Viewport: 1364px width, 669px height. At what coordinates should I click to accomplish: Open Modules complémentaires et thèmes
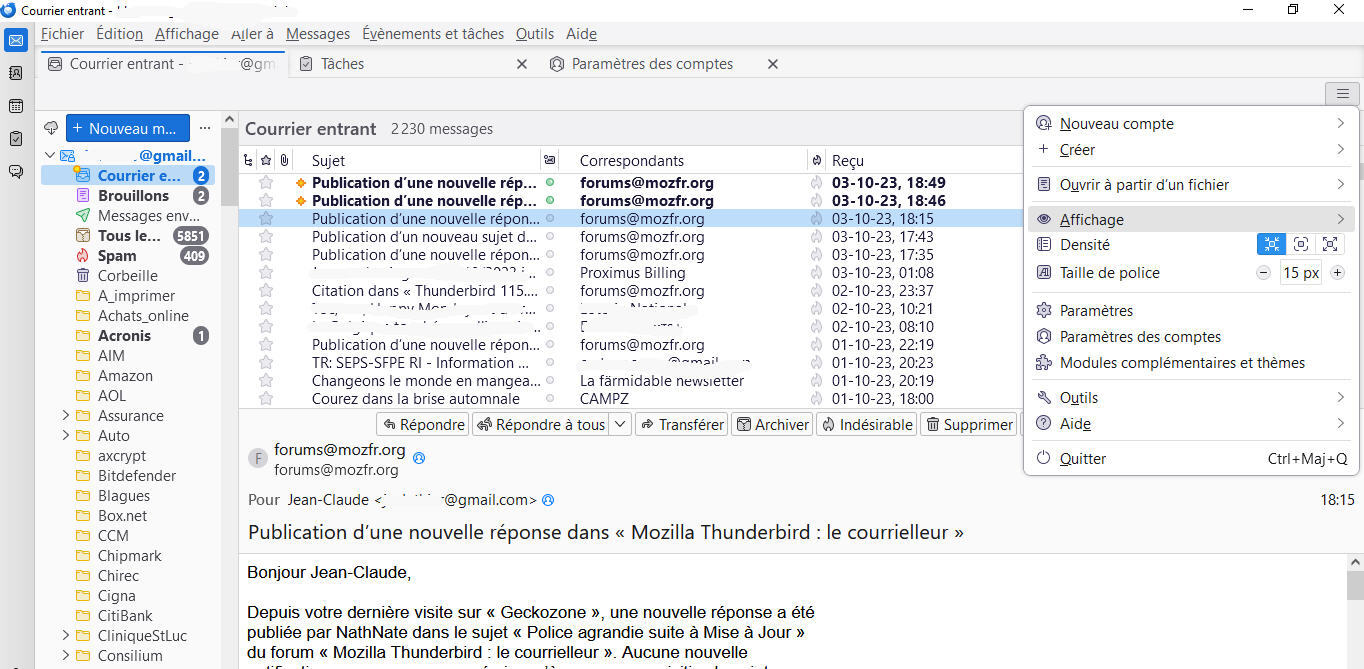click(x=1191, y=363)
